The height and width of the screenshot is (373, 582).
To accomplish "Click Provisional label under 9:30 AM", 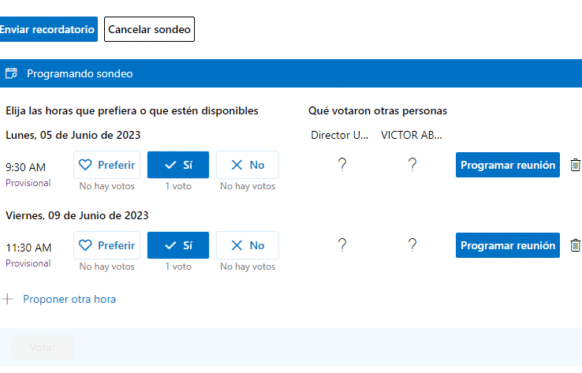I will point(28,183).
